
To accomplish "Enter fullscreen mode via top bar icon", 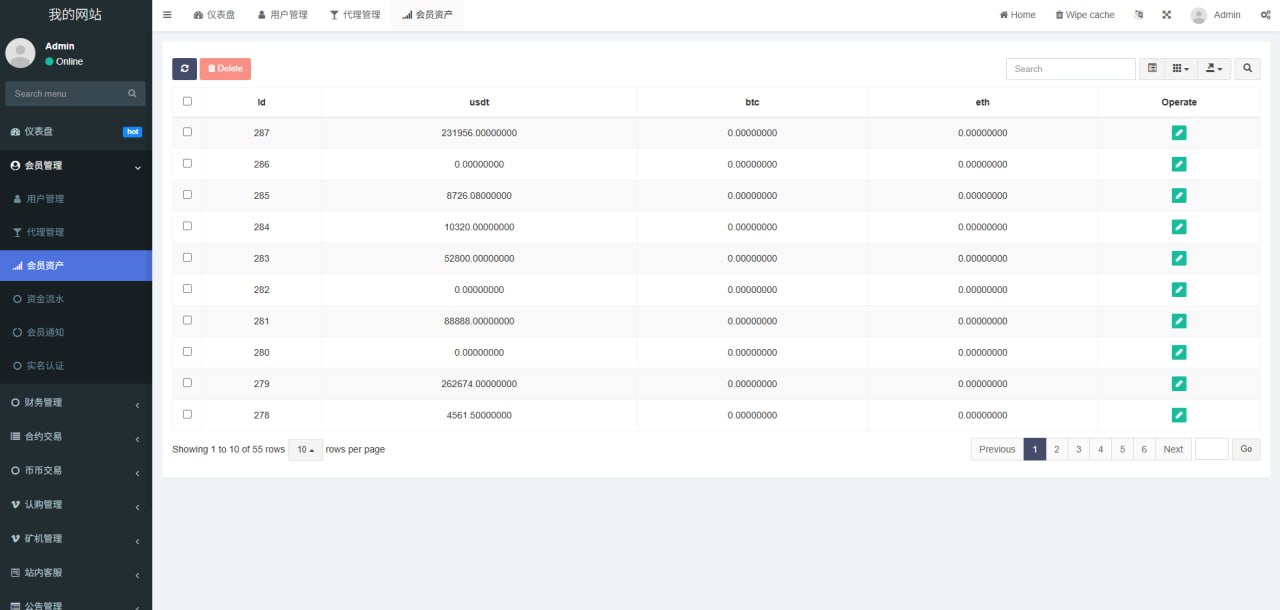I will coord(1166,15).
